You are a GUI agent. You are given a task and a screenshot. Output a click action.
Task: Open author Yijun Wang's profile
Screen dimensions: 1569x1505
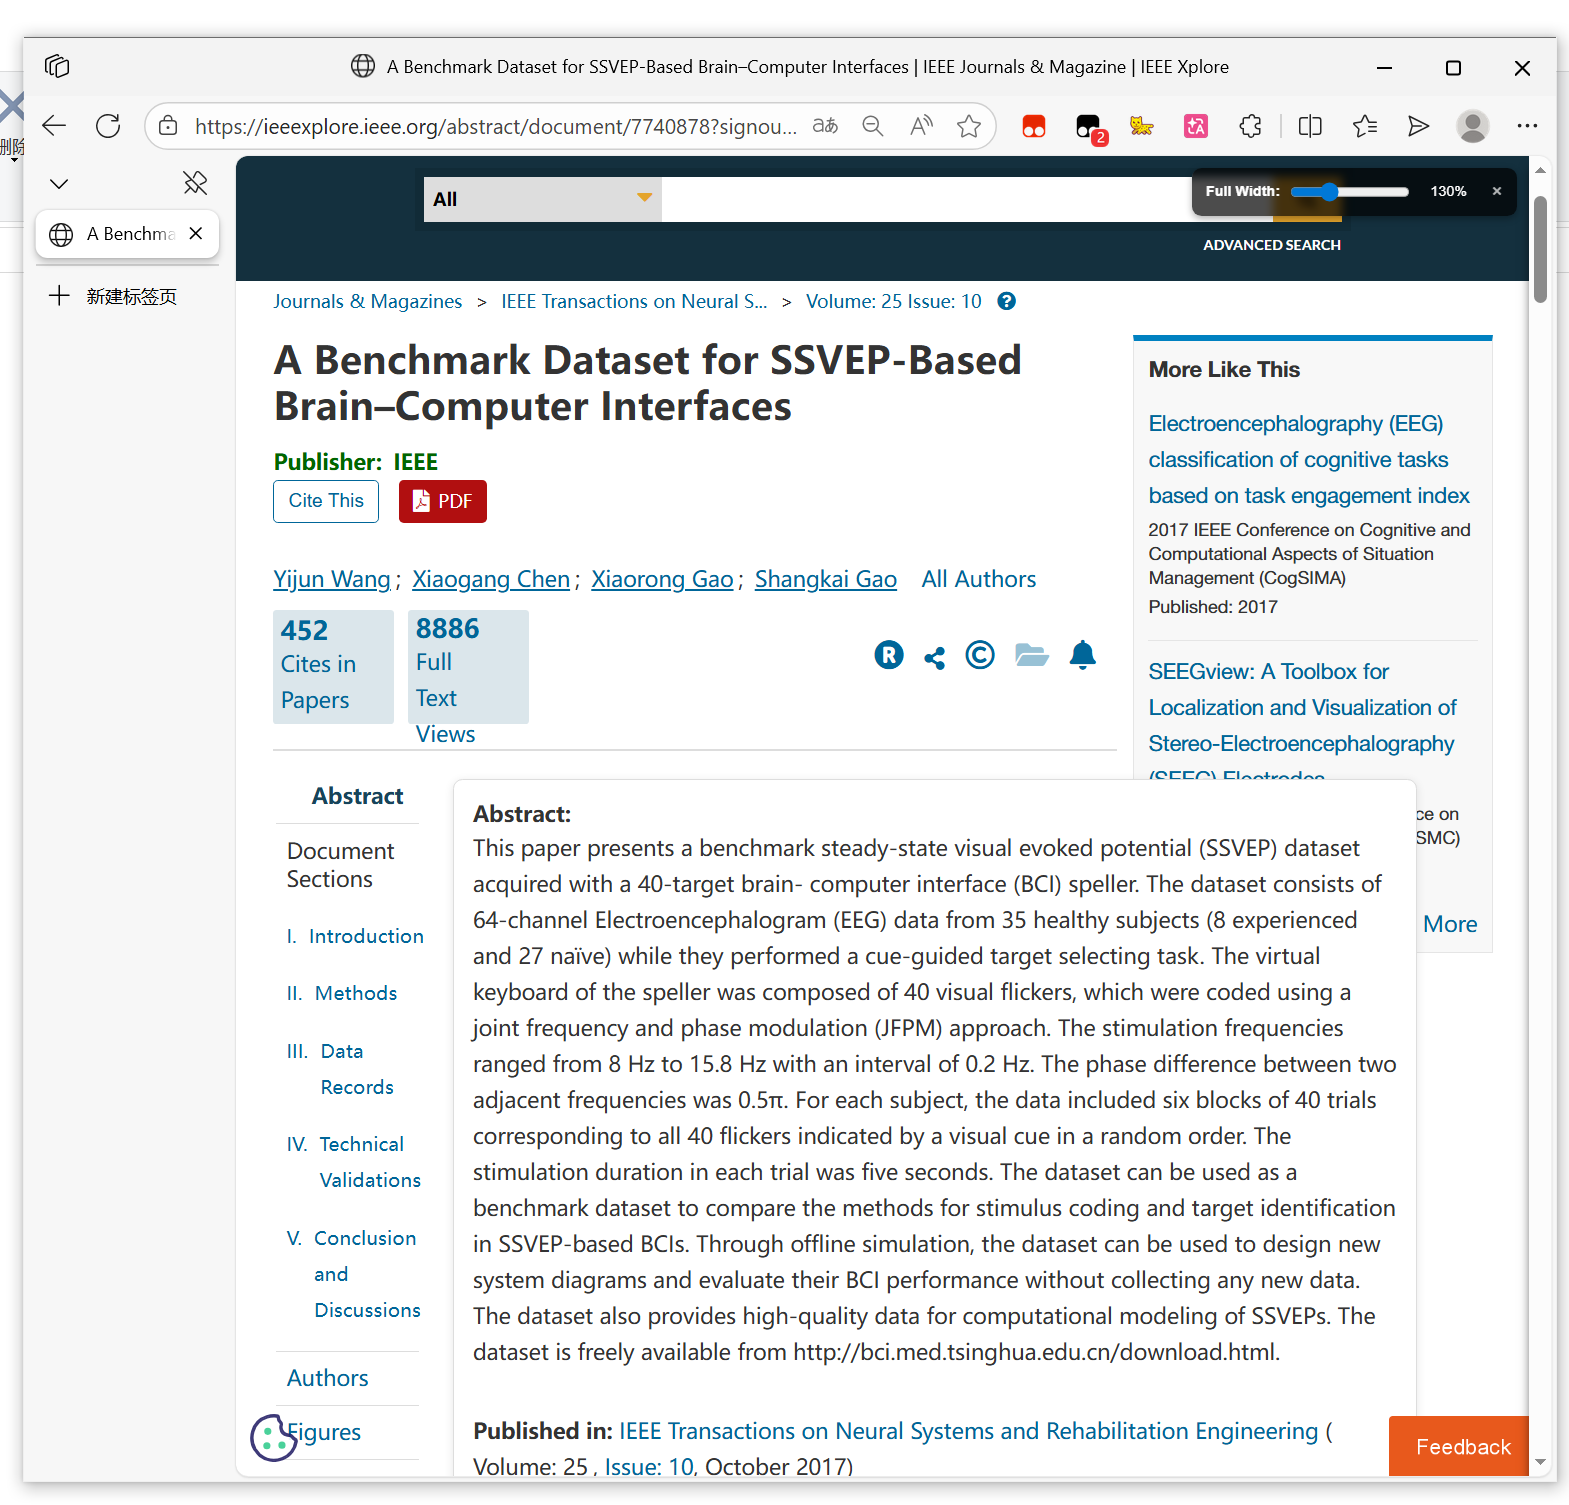(x=332, y=579)
